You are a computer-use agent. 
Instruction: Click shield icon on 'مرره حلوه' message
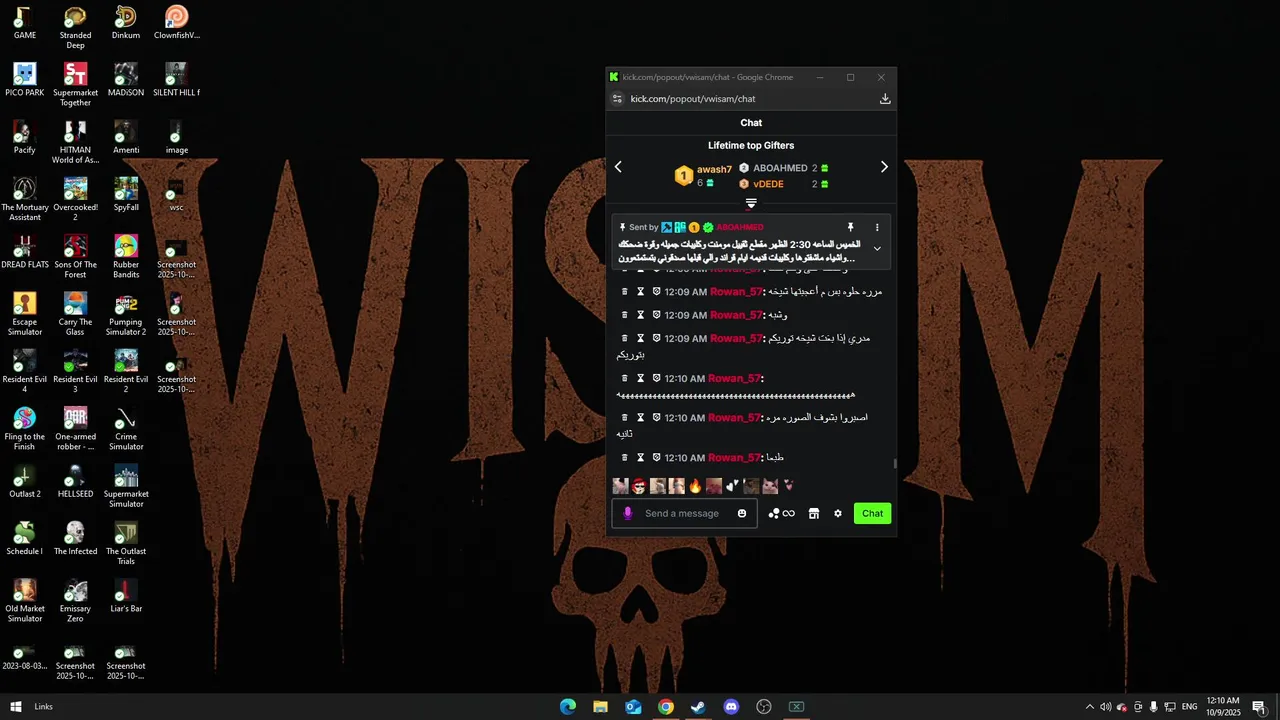(x=657, y=291)
